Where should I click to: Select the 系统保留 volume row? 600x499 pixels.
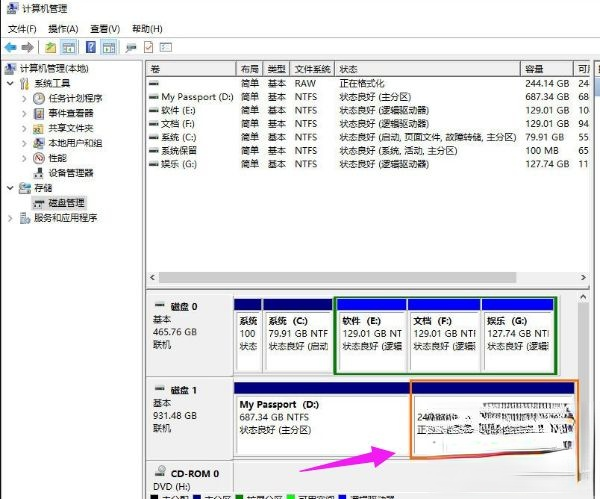click(367, 150)
